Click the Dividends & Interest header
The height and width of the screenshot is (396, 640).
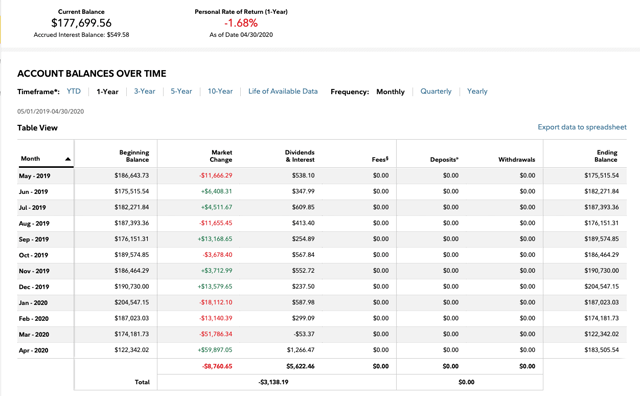point(300,156)
